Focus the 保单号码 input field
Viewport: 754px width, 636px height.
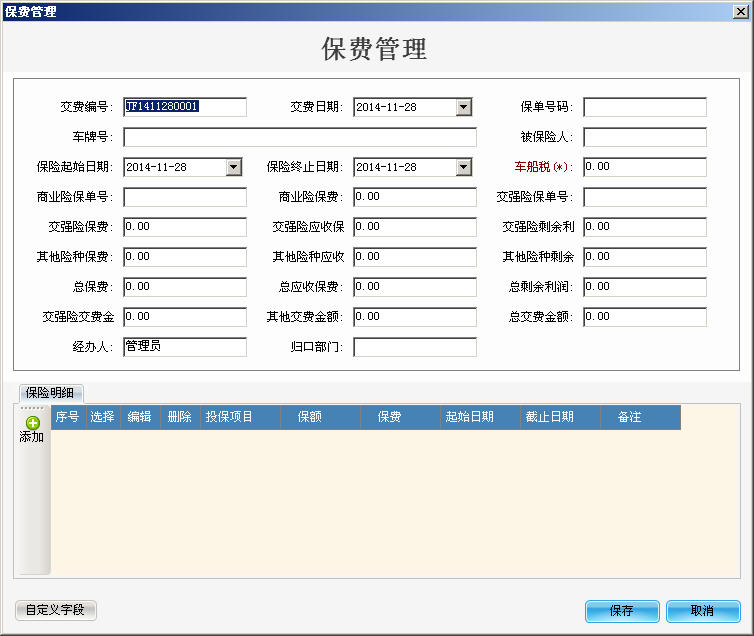tap(645, 107)
